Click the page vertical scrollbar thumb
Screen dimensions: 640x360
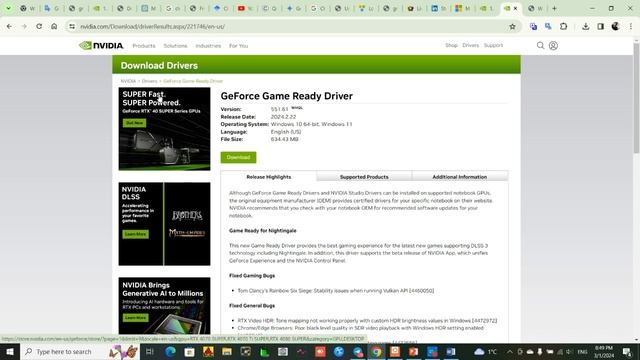636,98
